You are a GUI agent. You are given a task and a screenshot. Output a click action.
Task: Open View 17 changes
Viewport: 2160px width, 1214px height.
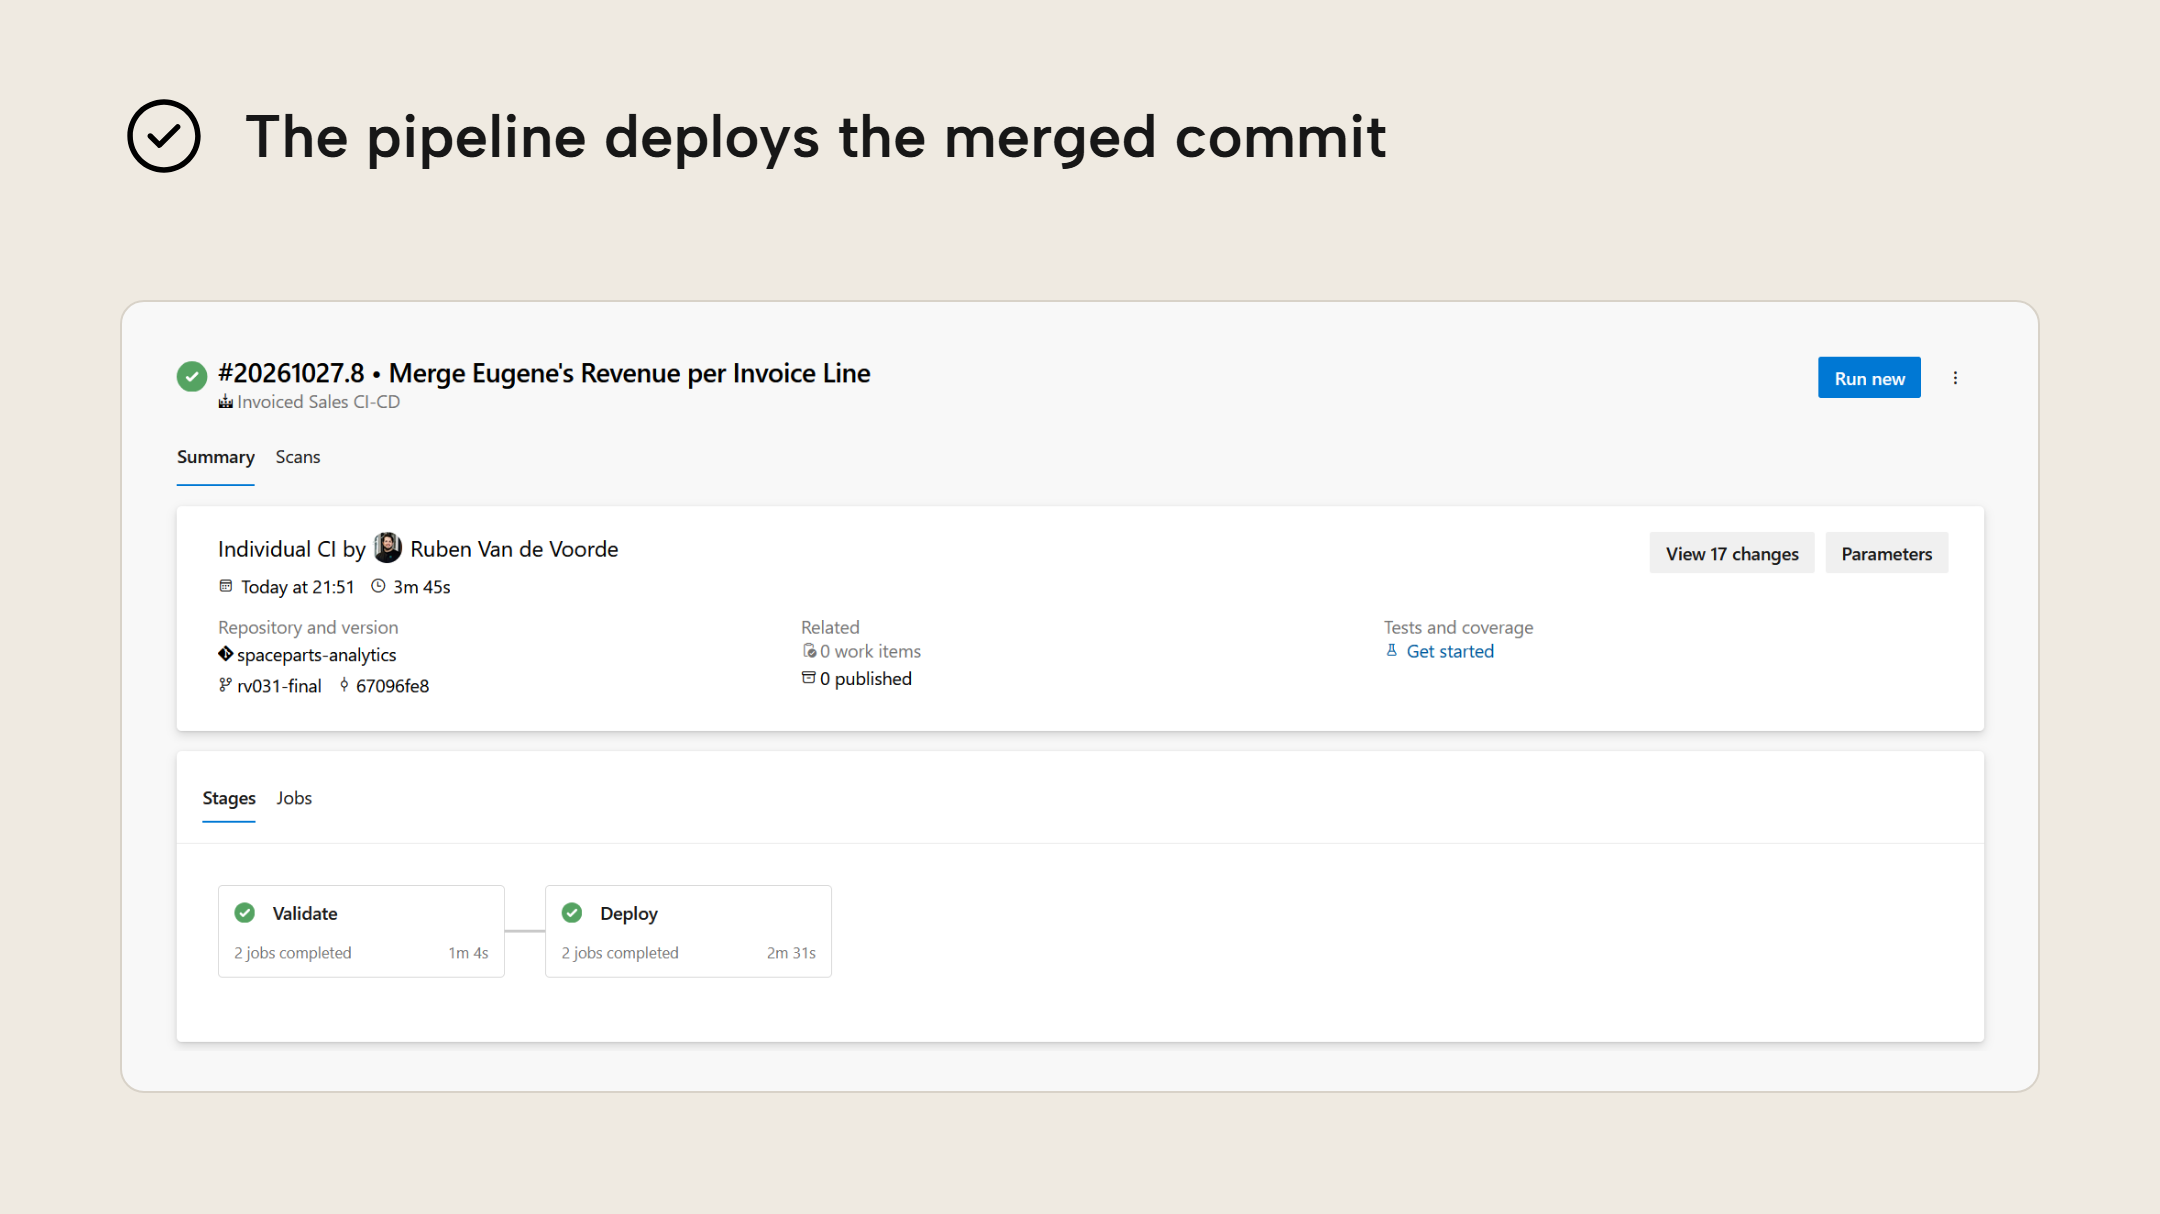1732,553
